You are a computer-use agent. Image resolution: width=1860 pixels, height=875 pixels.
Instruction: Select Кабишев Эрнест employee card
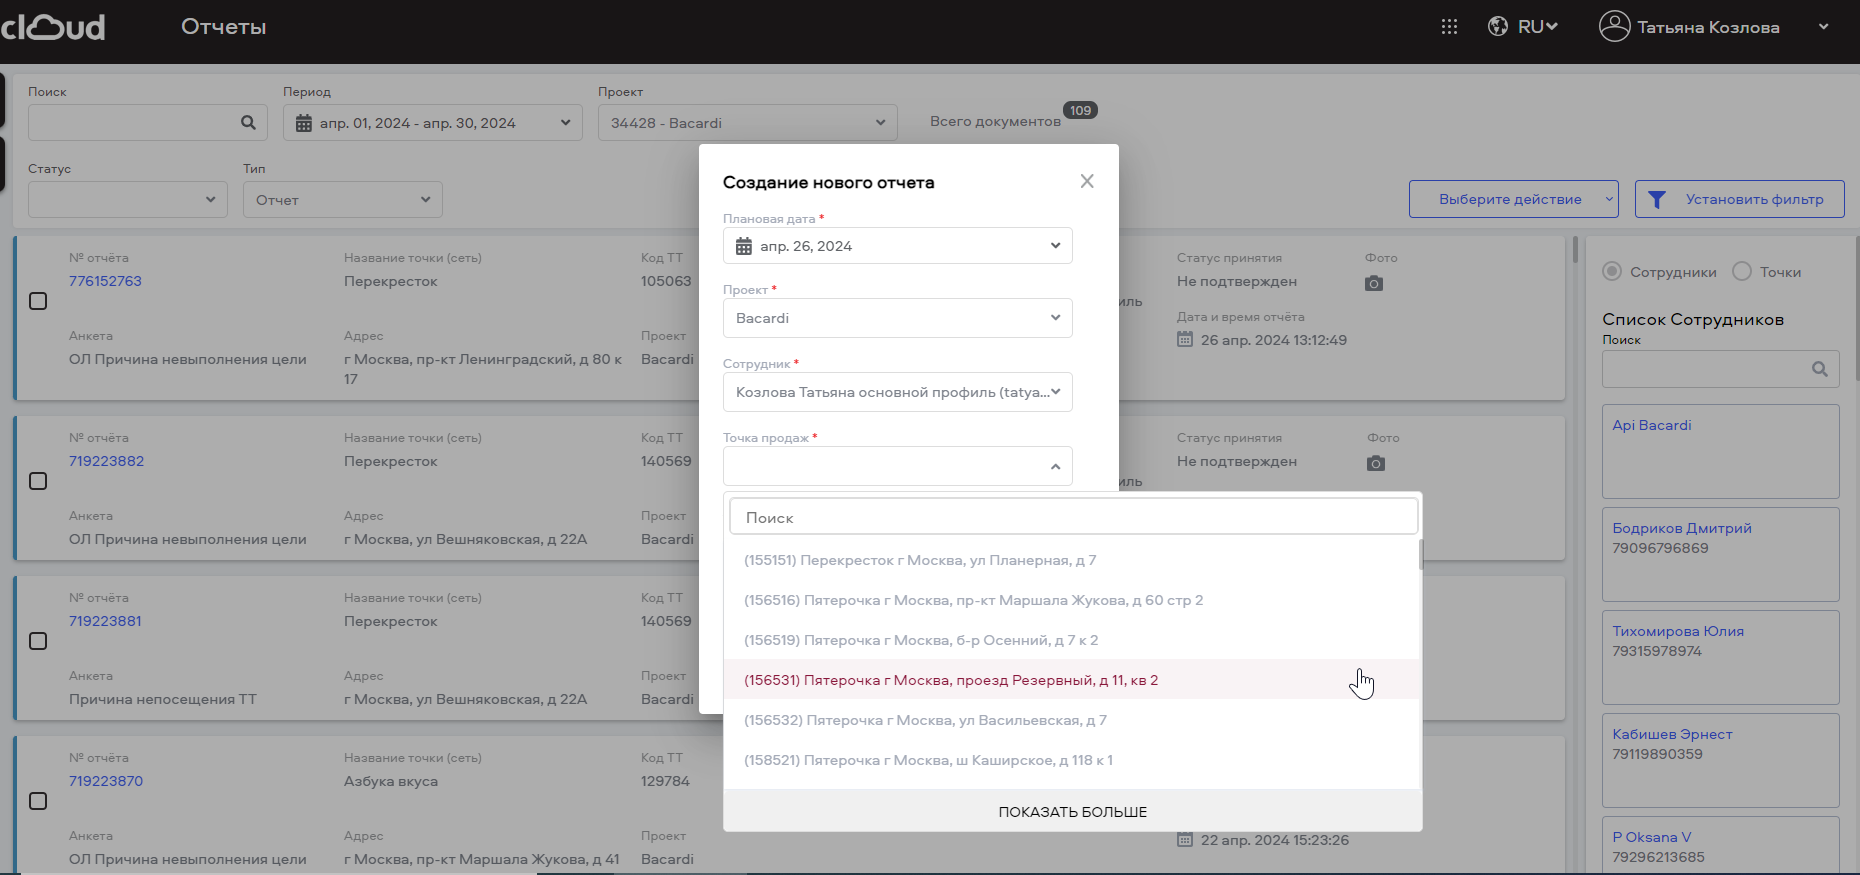[1721, 760]
